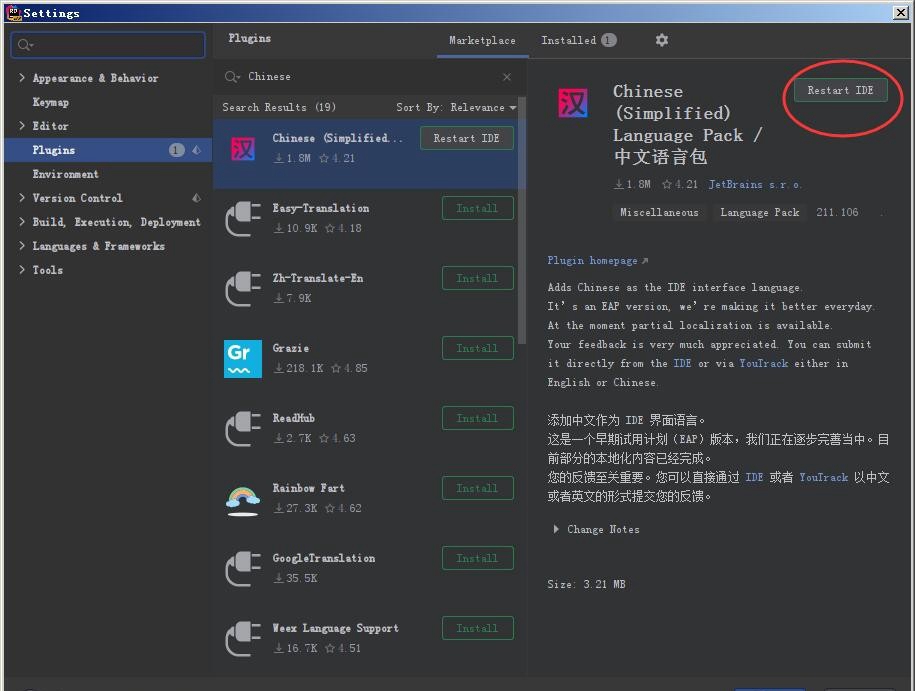Click the Chinese Simplified plugin icon in results
Image resolution: width=915 pixels, height=691 pixels.
[243, 149]
